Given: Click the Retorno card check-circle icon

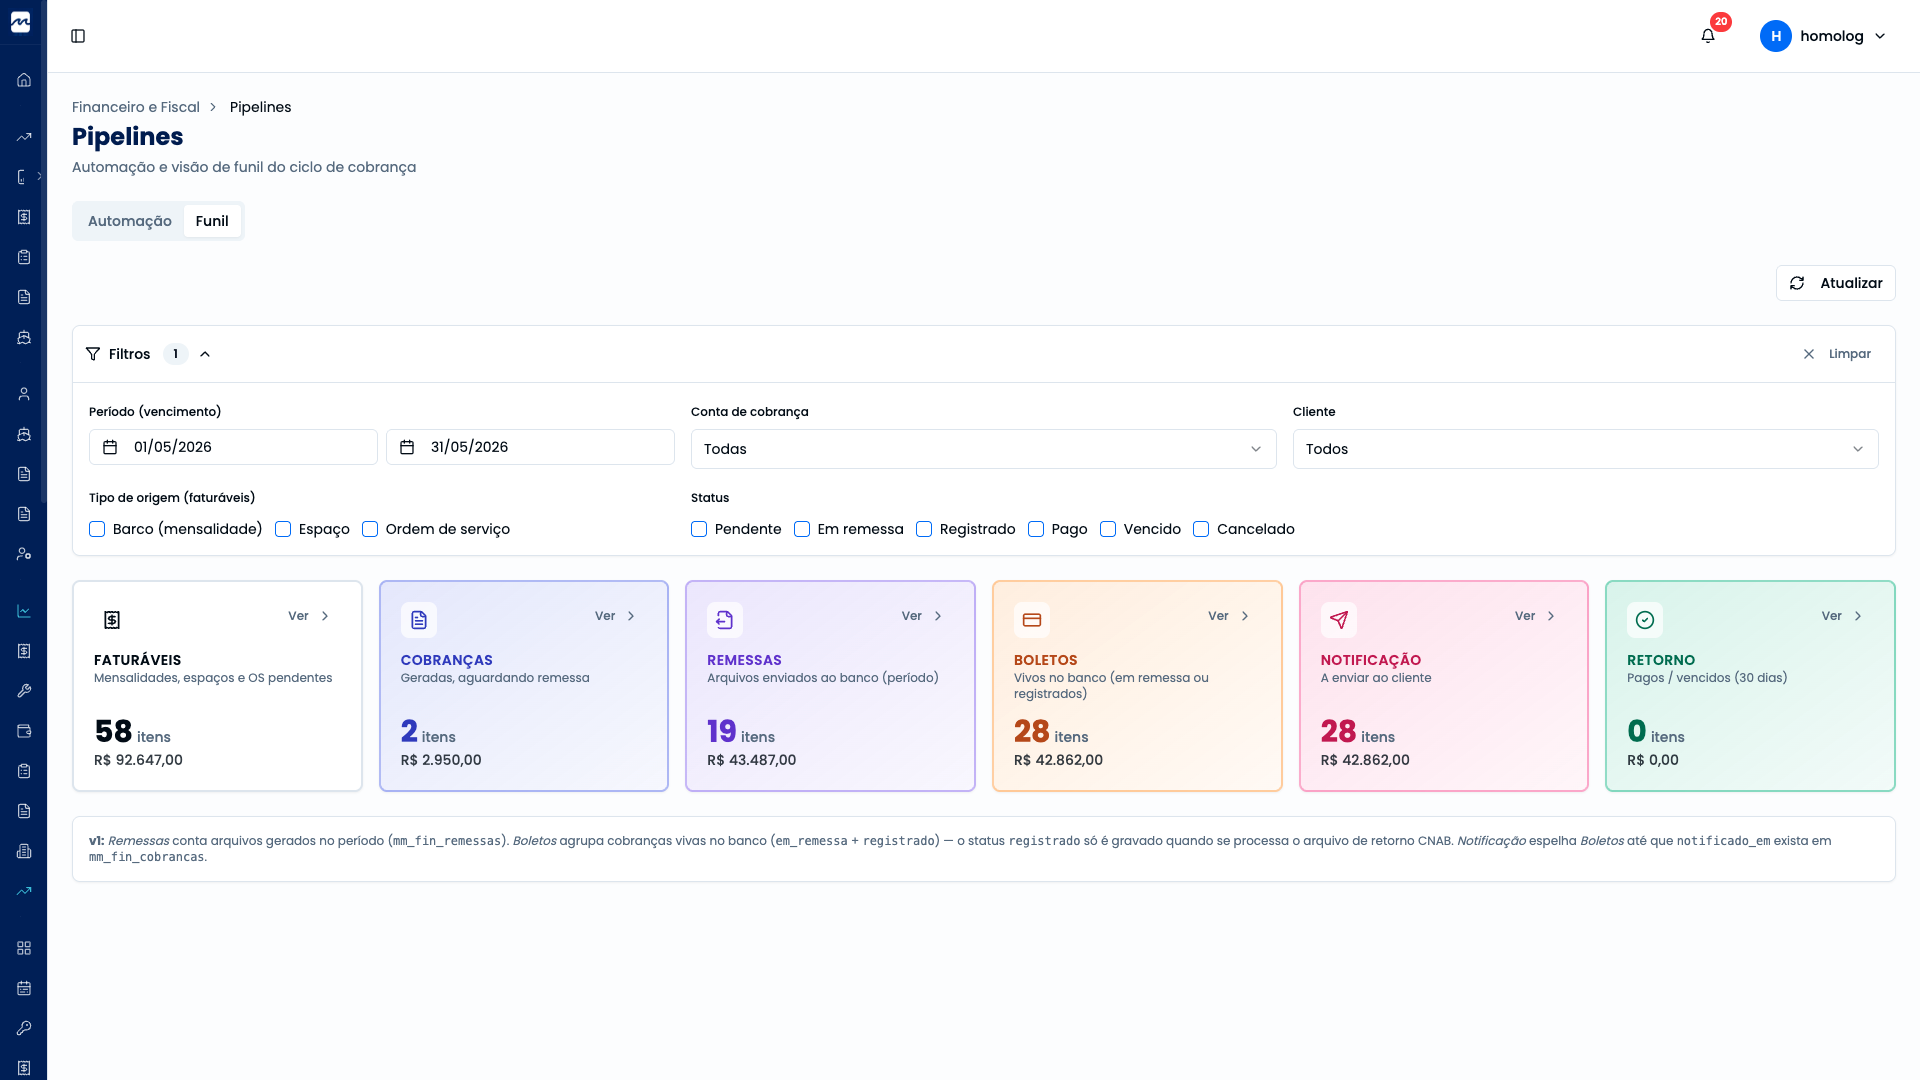Looking at the screenshot, I should (1645, 620).
